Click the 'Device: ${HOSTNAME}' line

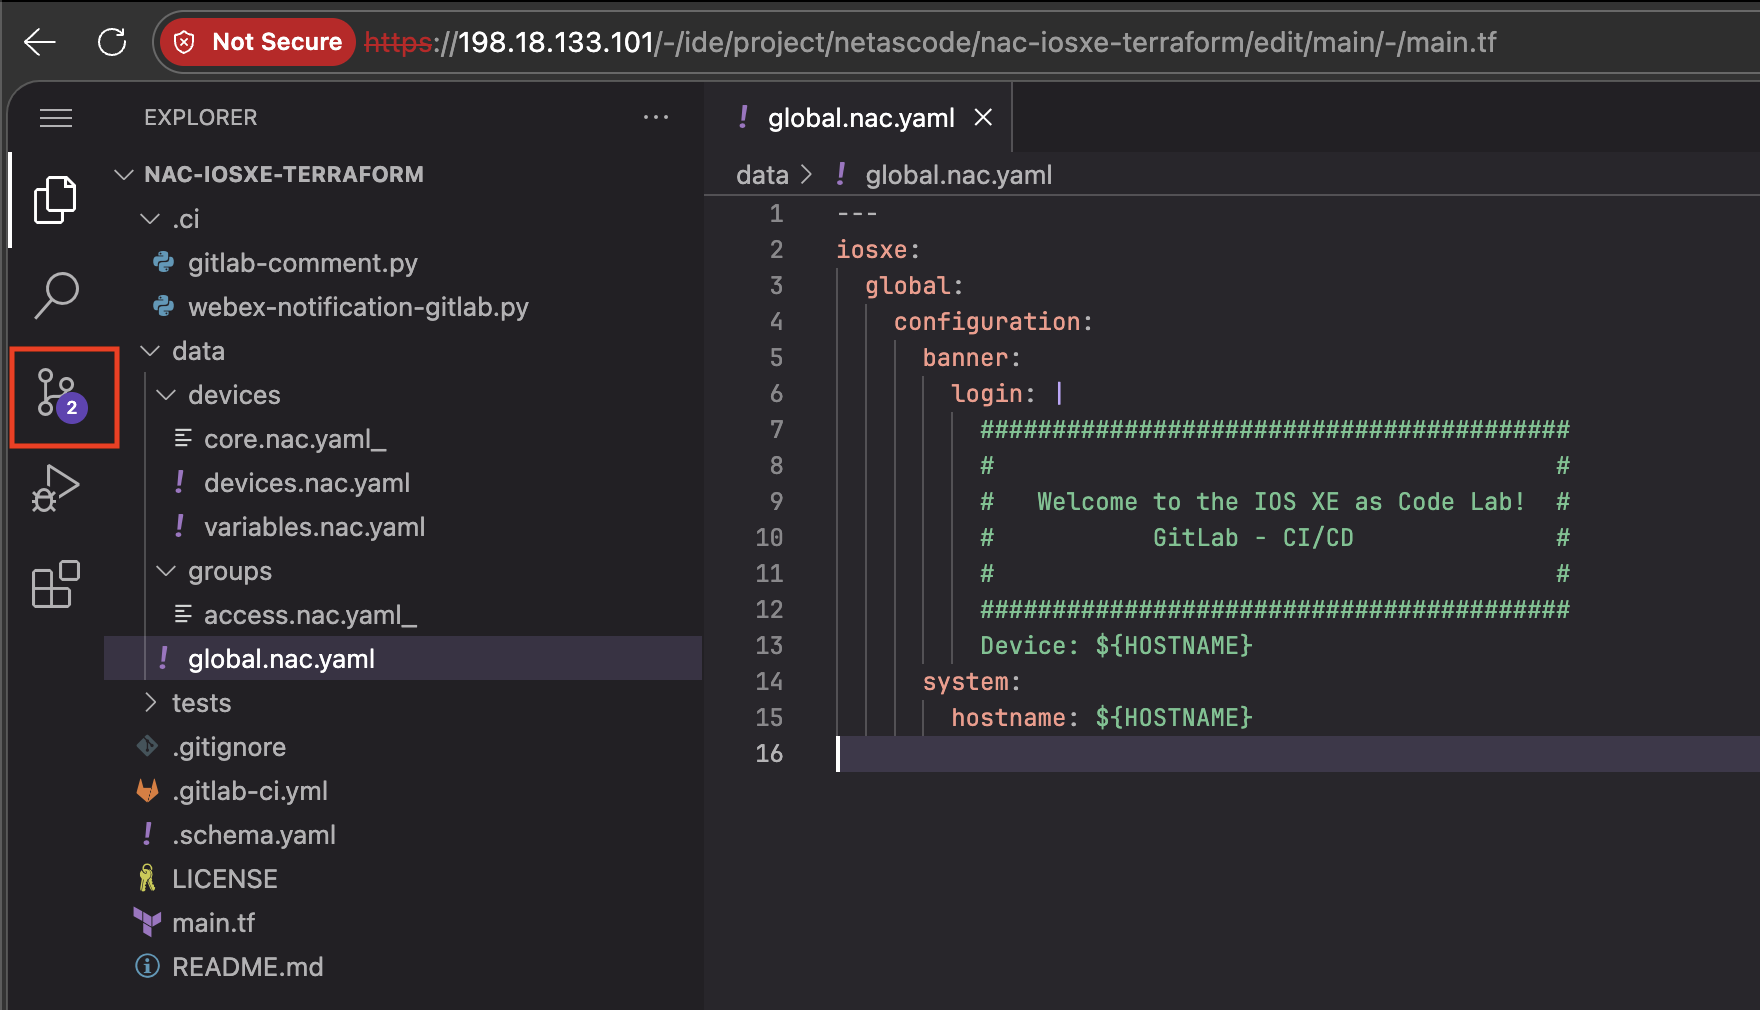point(1116,646)
